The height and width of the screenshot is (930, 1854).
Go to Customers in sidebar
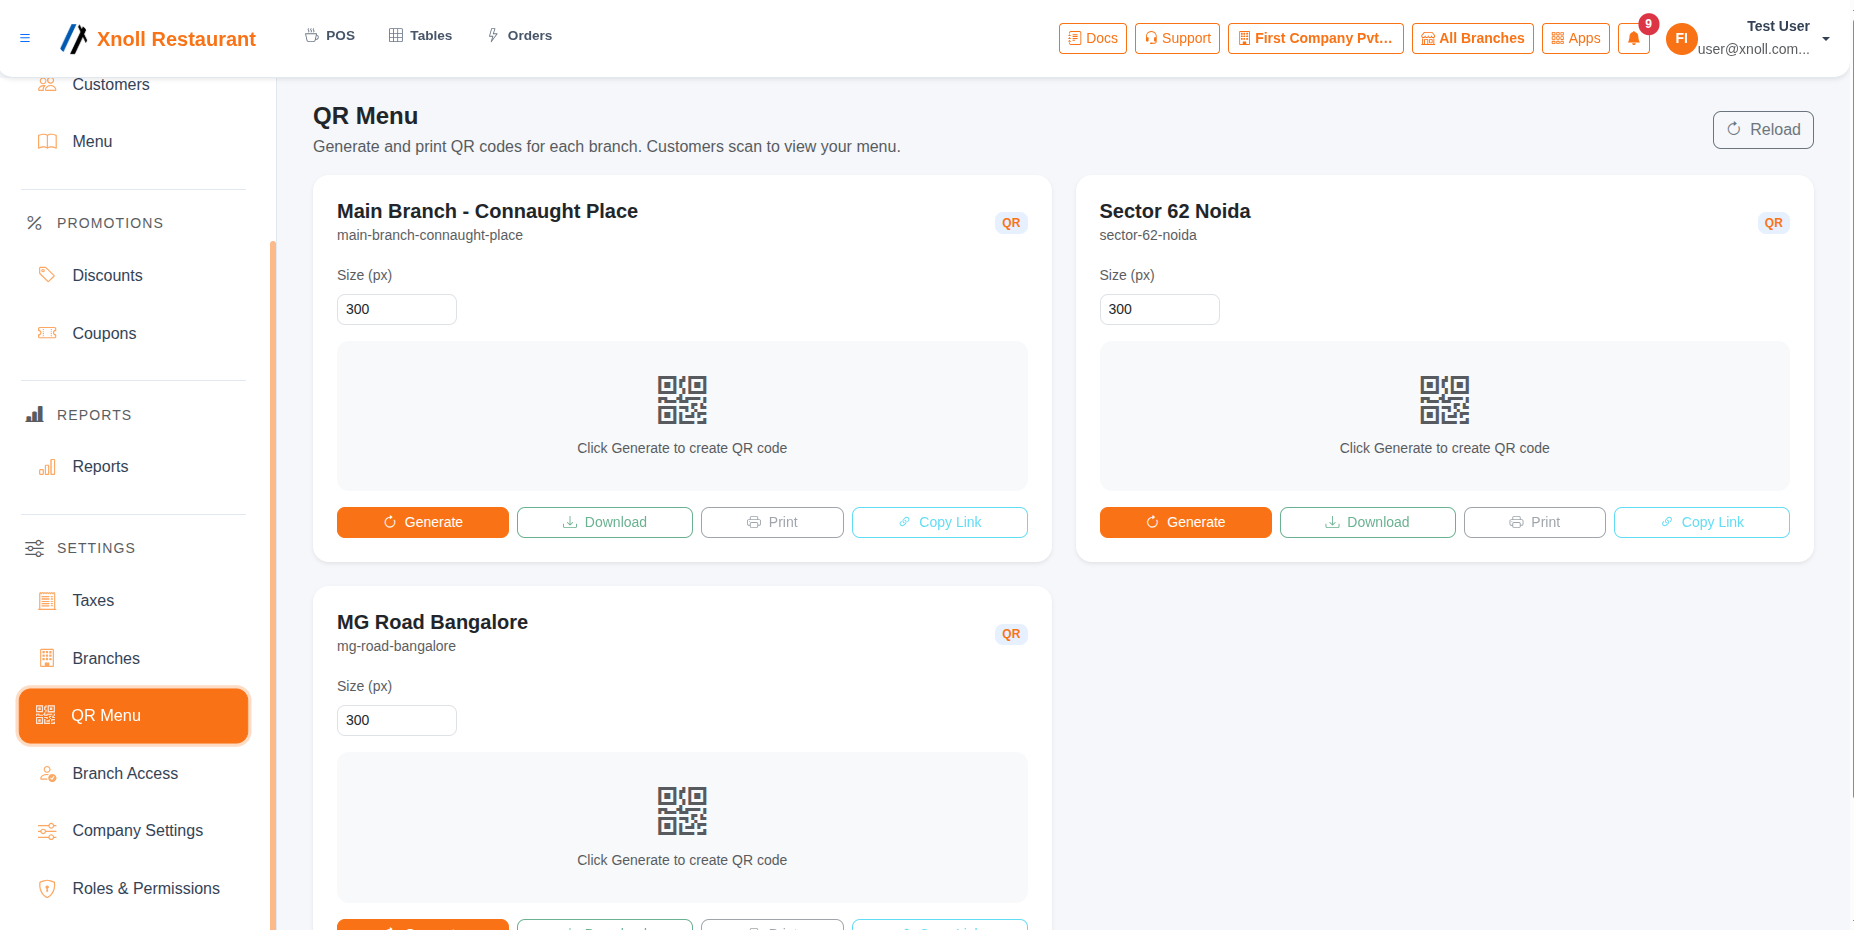tap(133, 85)
